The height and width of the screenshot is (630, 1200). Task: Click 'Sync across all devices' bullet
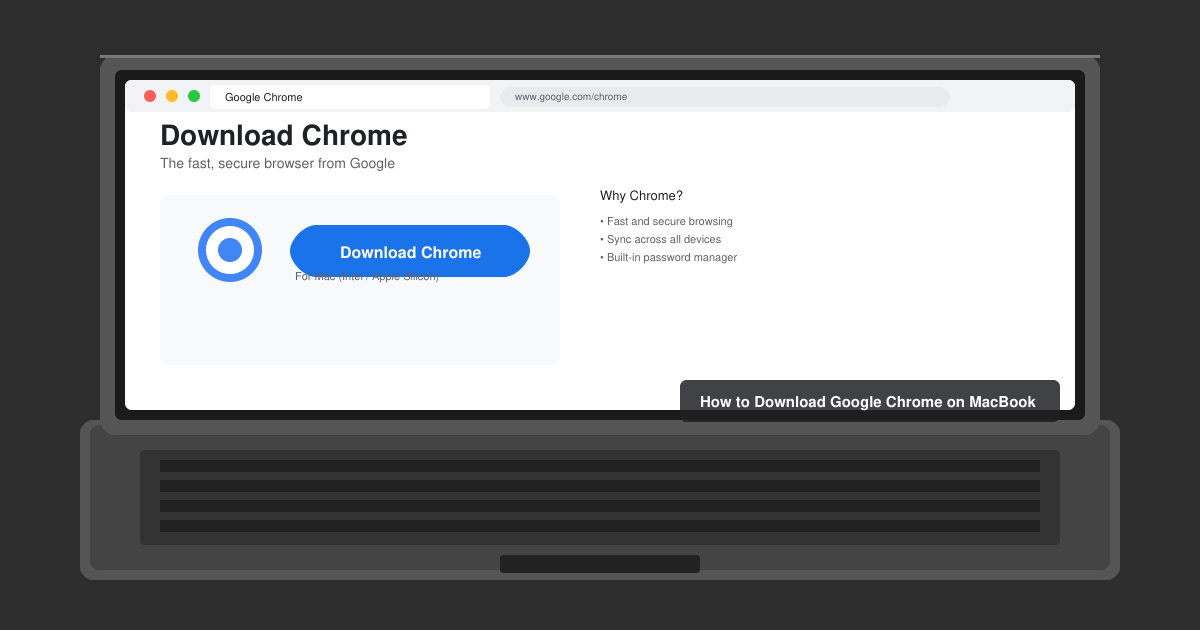[660, 240]
